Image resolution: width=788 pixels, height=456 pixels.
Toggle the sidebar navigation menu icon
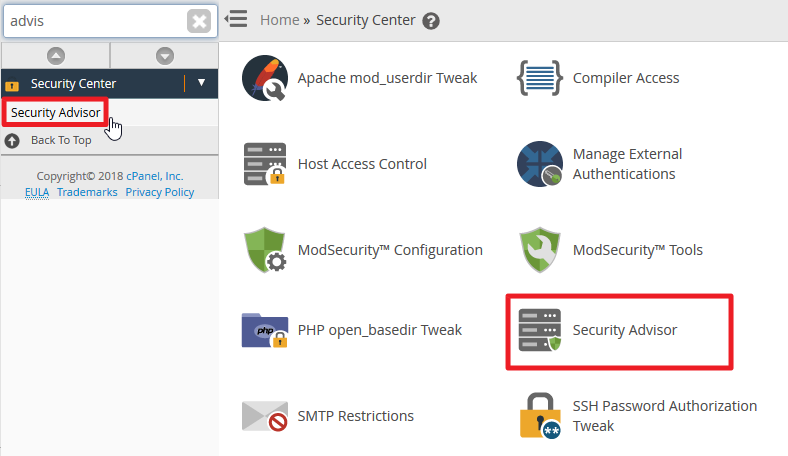pos(236,19)
